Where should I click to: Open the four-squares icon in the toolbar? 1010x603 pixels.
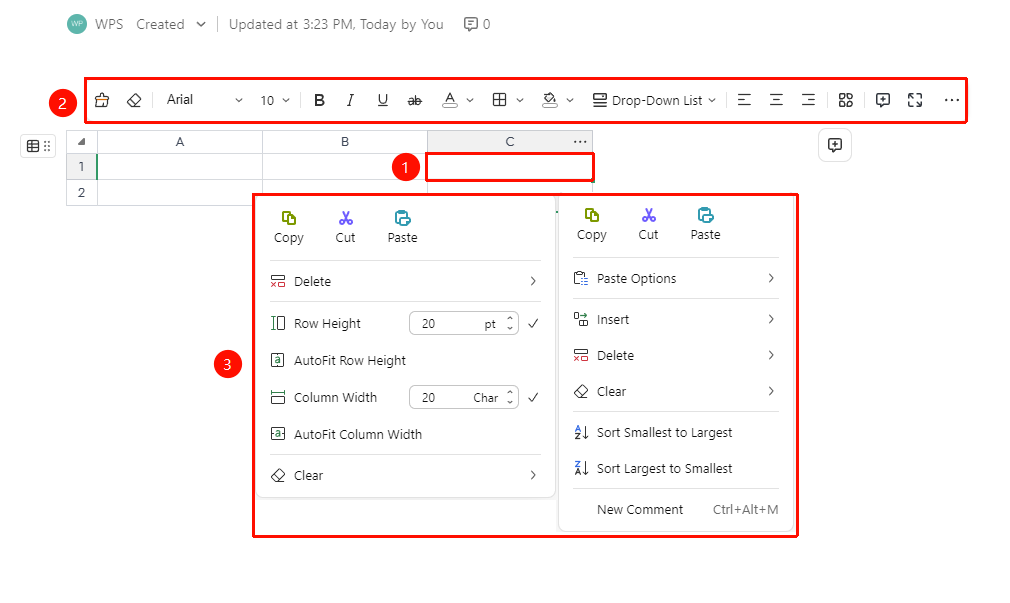(845, 100)
